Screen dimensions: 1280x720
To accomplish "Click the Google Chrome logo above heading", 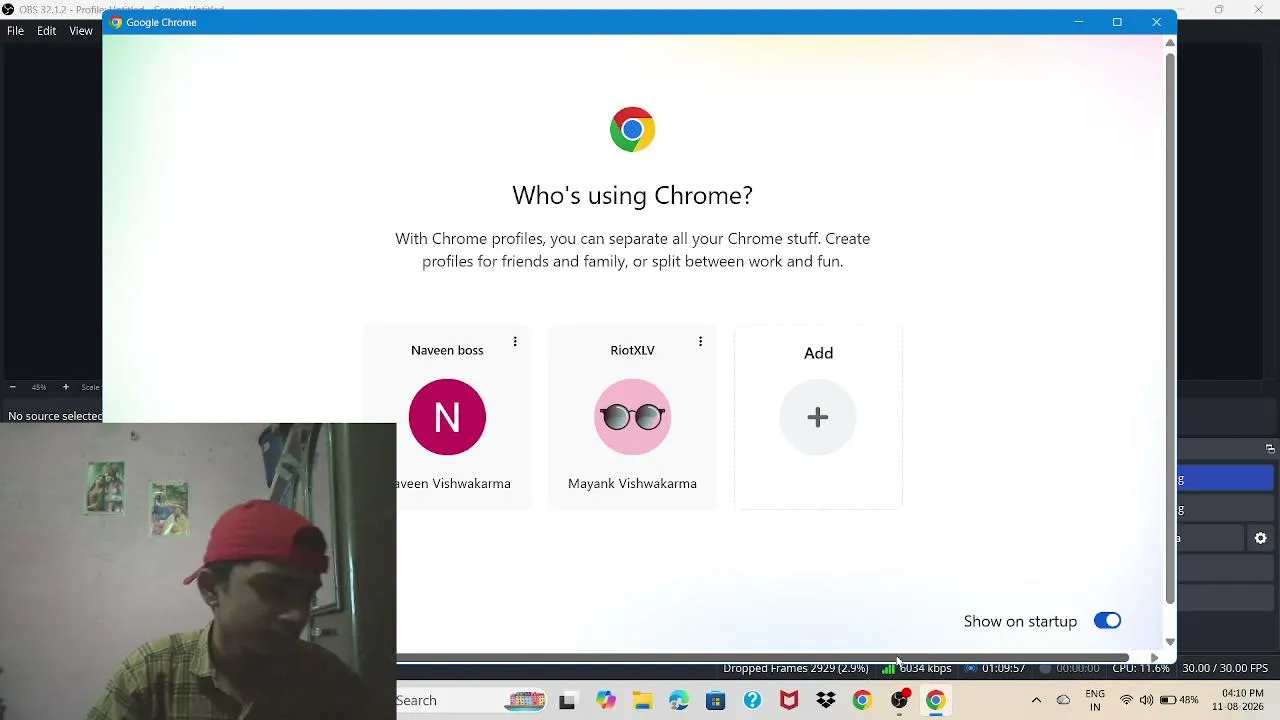I will coord(632,129).
